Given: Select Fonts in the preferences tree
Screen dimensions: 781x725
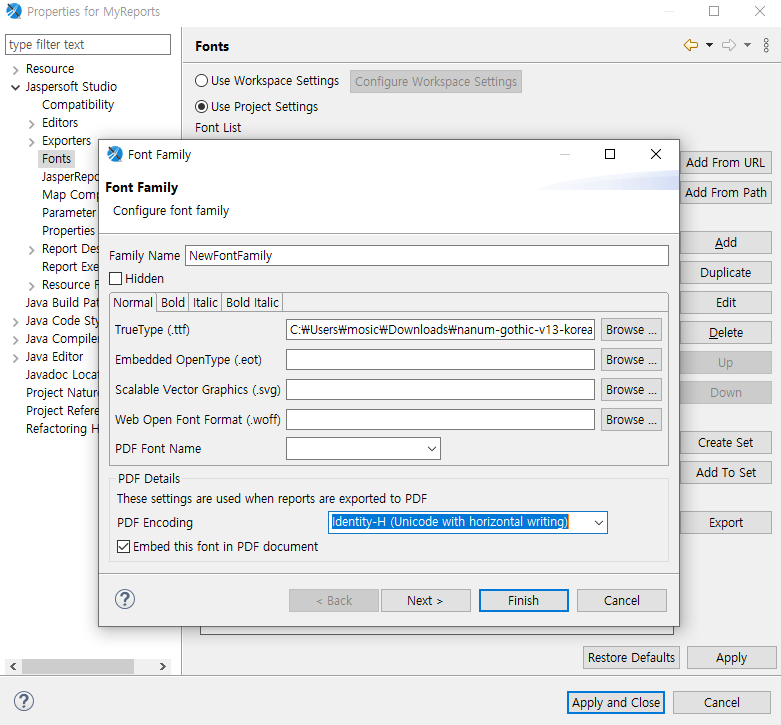Looking at the screenshot, I should click(x=56, y=158).
